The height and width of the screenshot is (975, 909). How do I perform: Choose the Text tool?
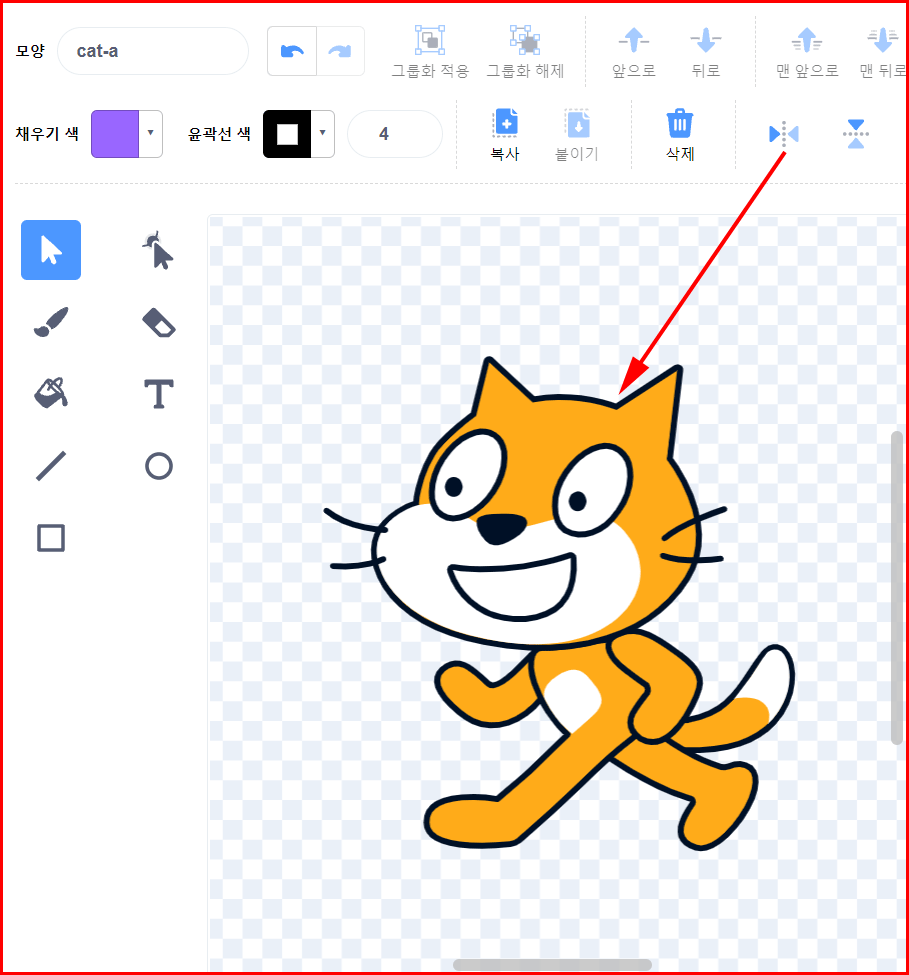[x=159, y=394]
